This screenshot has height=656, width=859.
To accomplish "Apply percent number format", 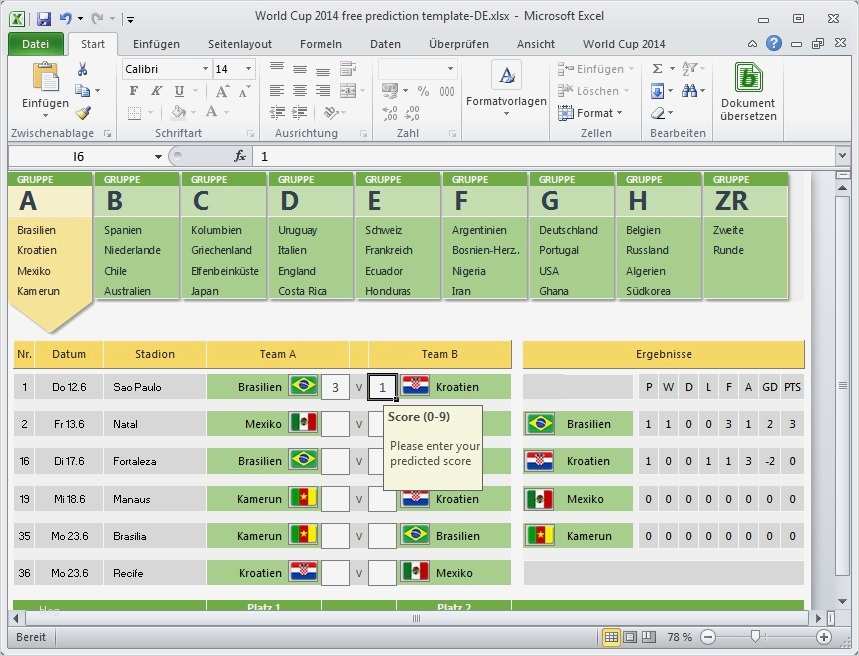I will (x=423, y=91).
